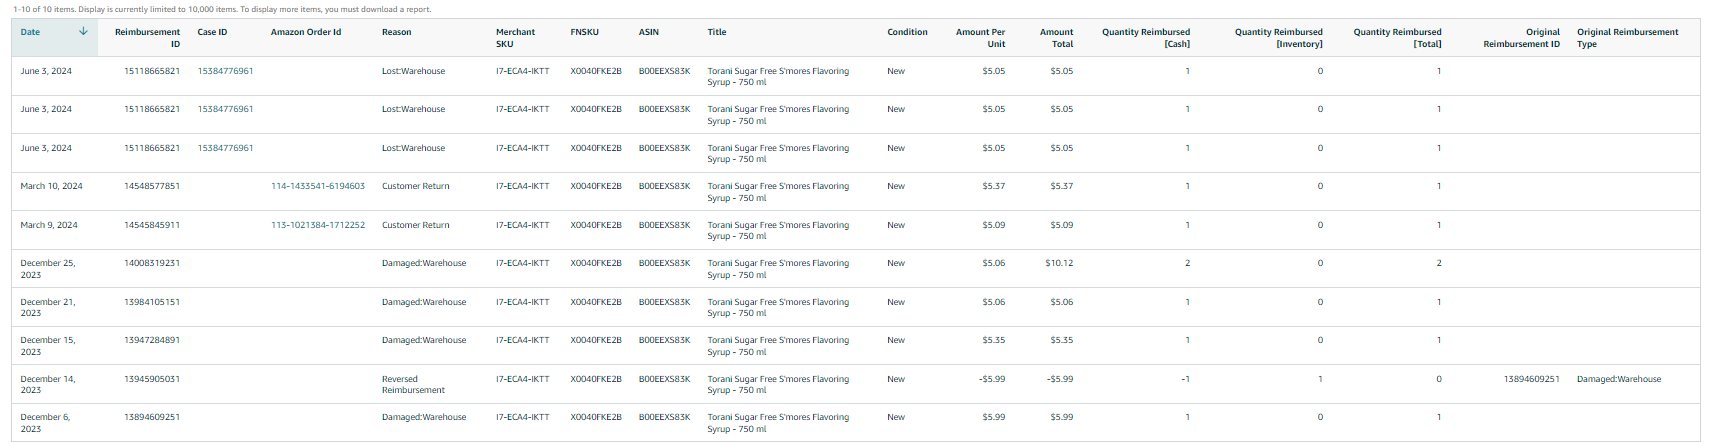Click the Amount Total column header
Viewport: 1723px width, 446px height.
[1056, 38]
